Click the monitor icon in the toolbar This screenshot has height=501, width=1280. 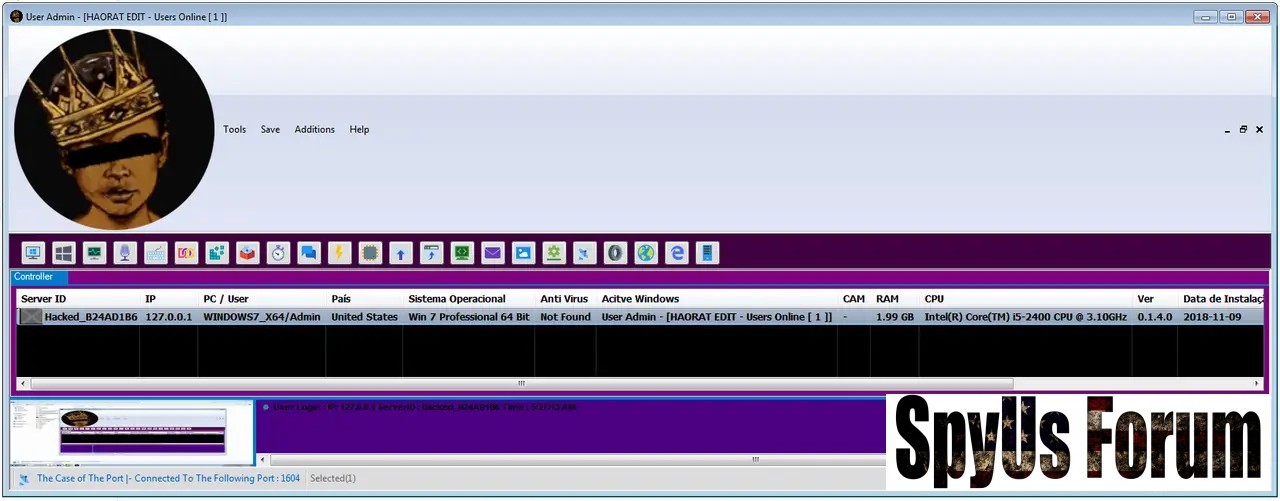[33, 253]
